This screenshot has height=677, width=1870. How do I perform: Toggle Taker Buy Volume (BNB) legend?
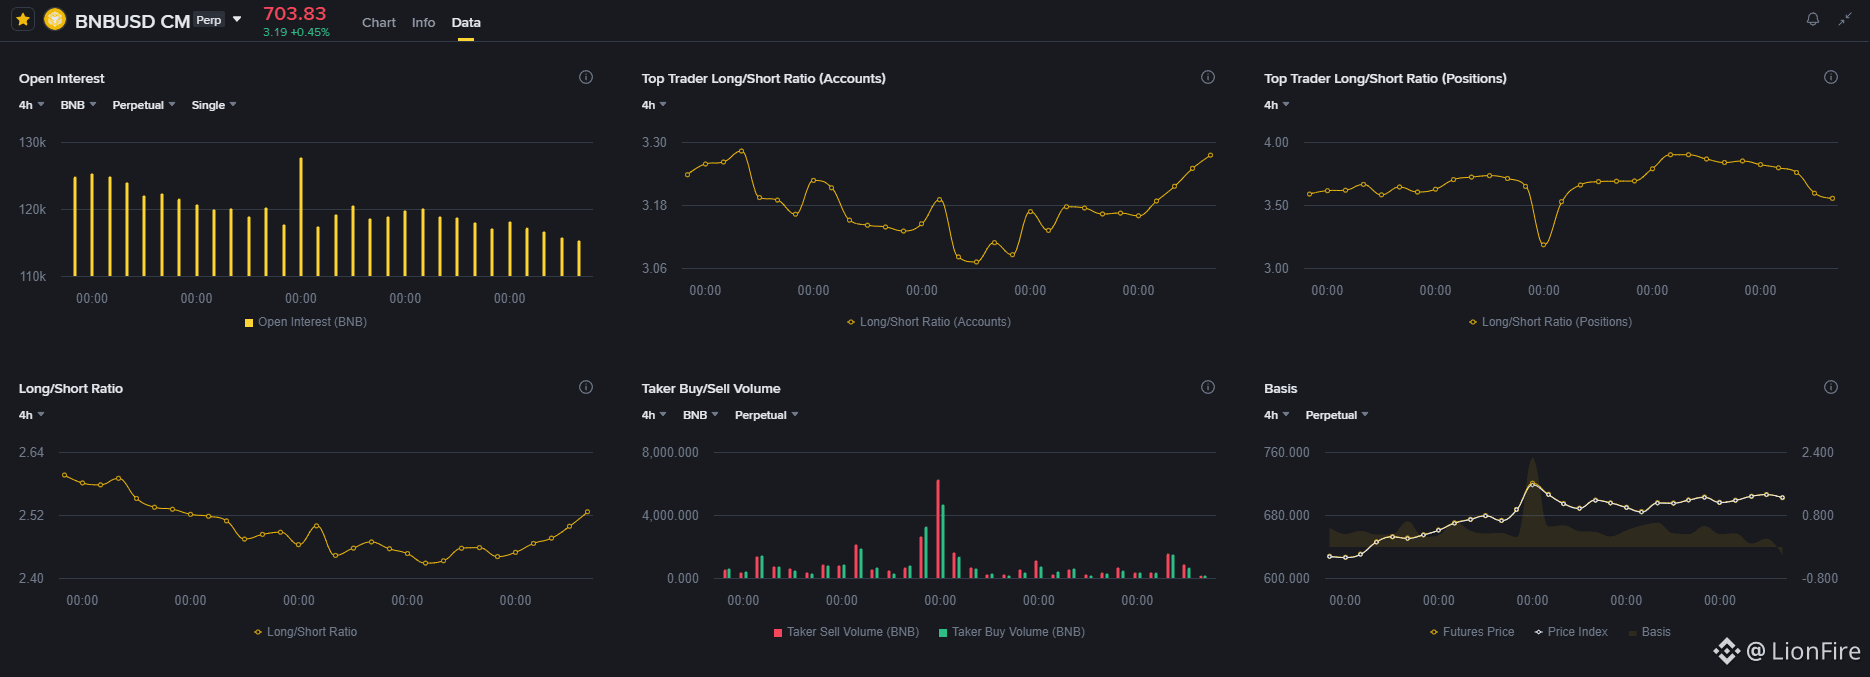1012,632
